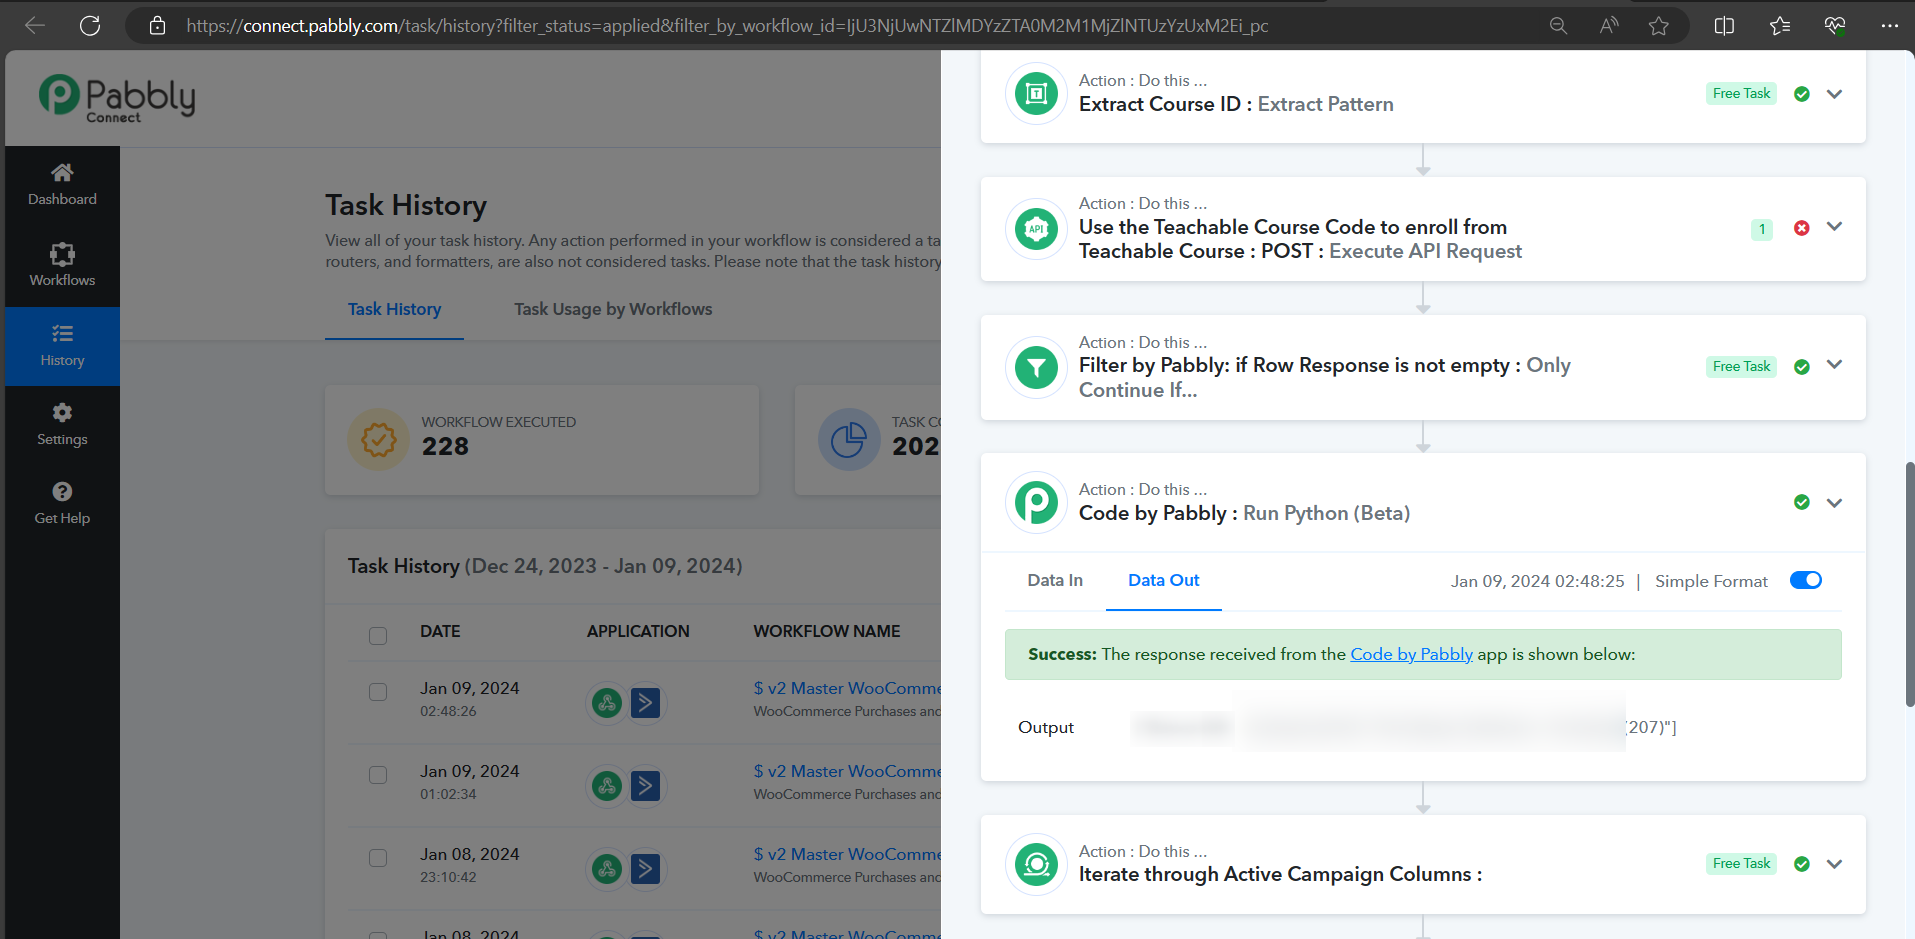Collapse the Code by Pabbly step
This screenshot has width=1915, height=939.
click(x=1834, y=503)
